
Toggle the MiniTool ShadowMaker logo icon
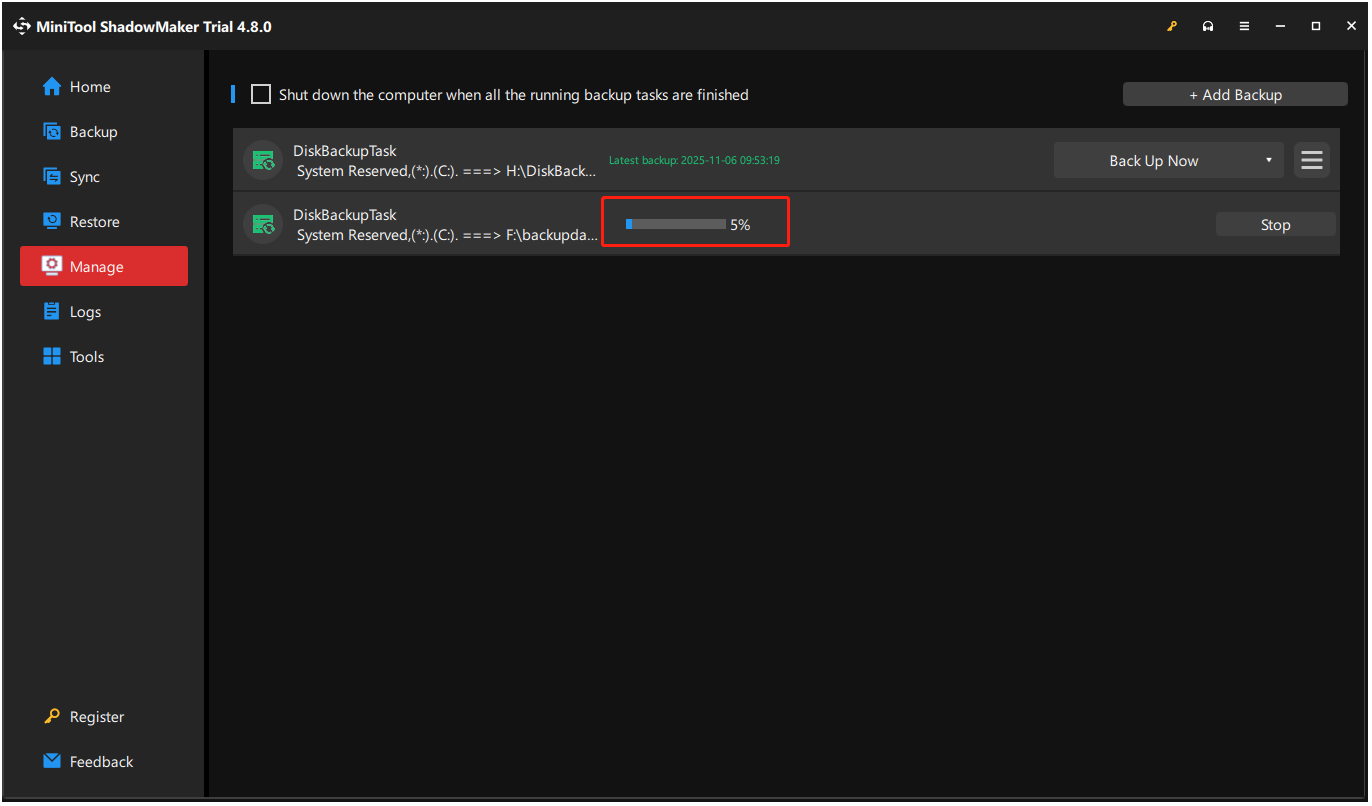(x=21, y=26)
